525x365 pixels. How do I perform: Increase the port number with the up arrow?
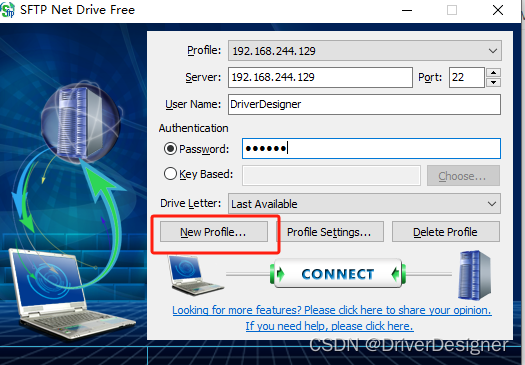click(494, 73)
